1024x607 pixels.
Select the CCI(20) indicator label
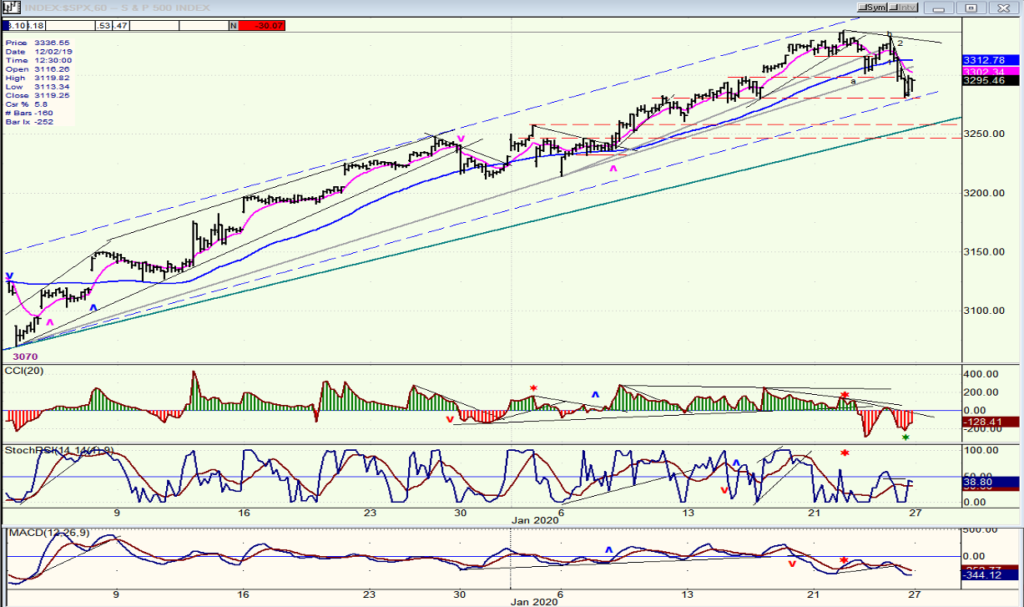[24, 370]
